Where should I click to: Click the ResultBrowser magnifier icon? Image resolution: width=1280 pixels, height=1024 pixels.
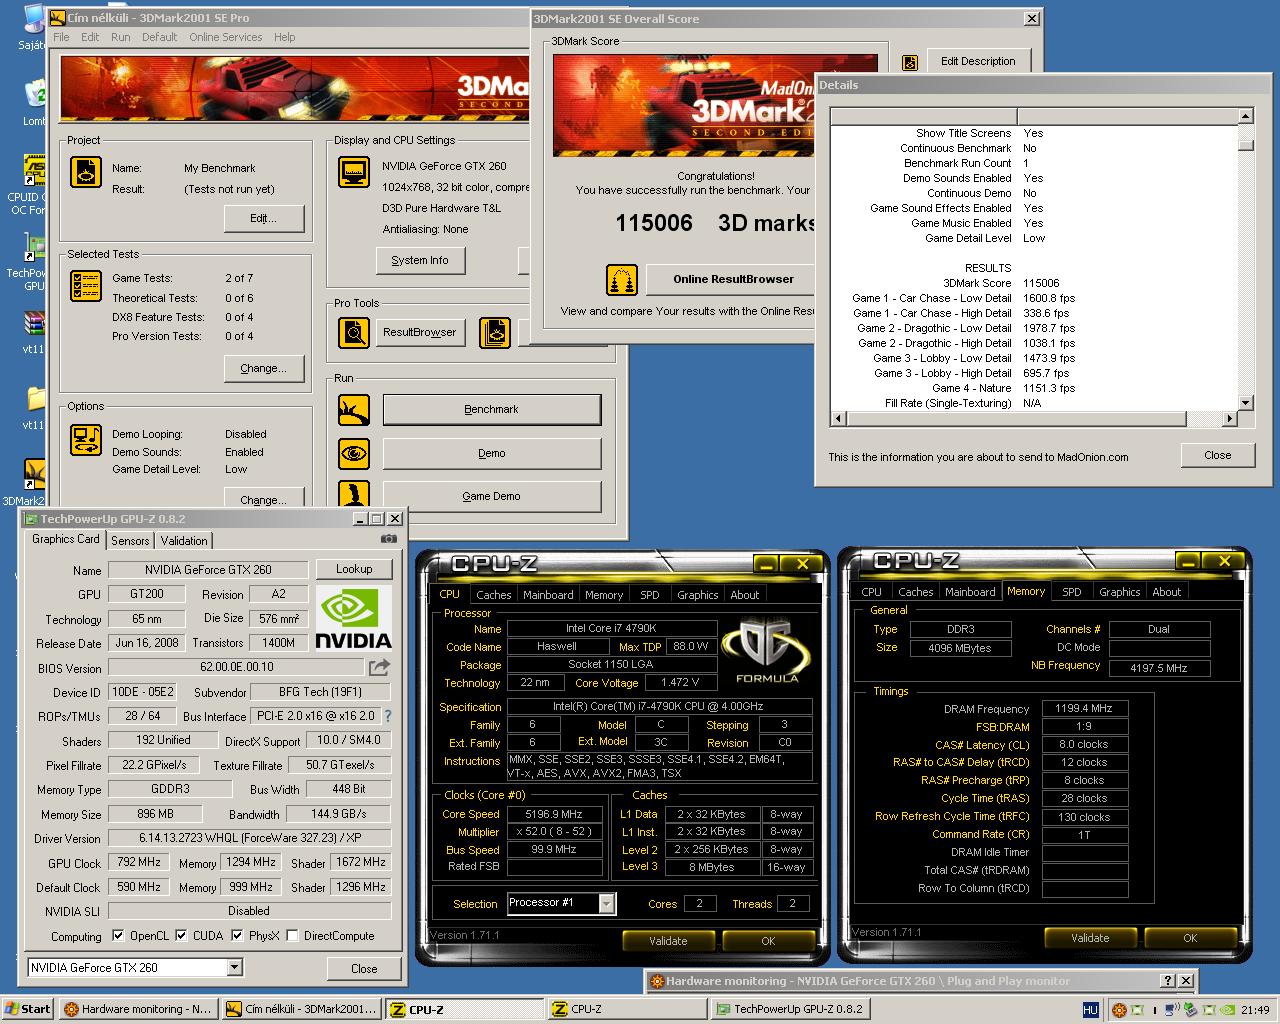coord(354,332)
